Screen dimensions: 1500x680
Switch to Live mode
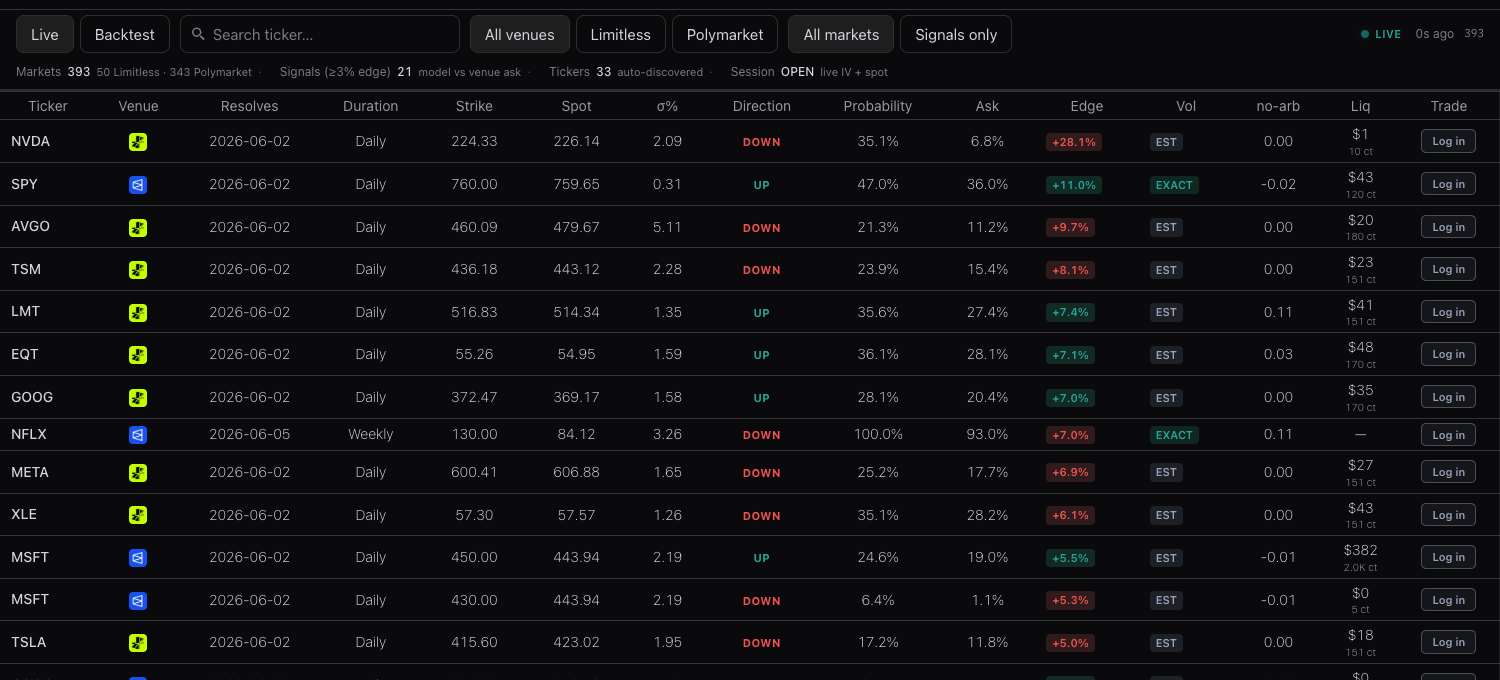(x=45, y=34)
